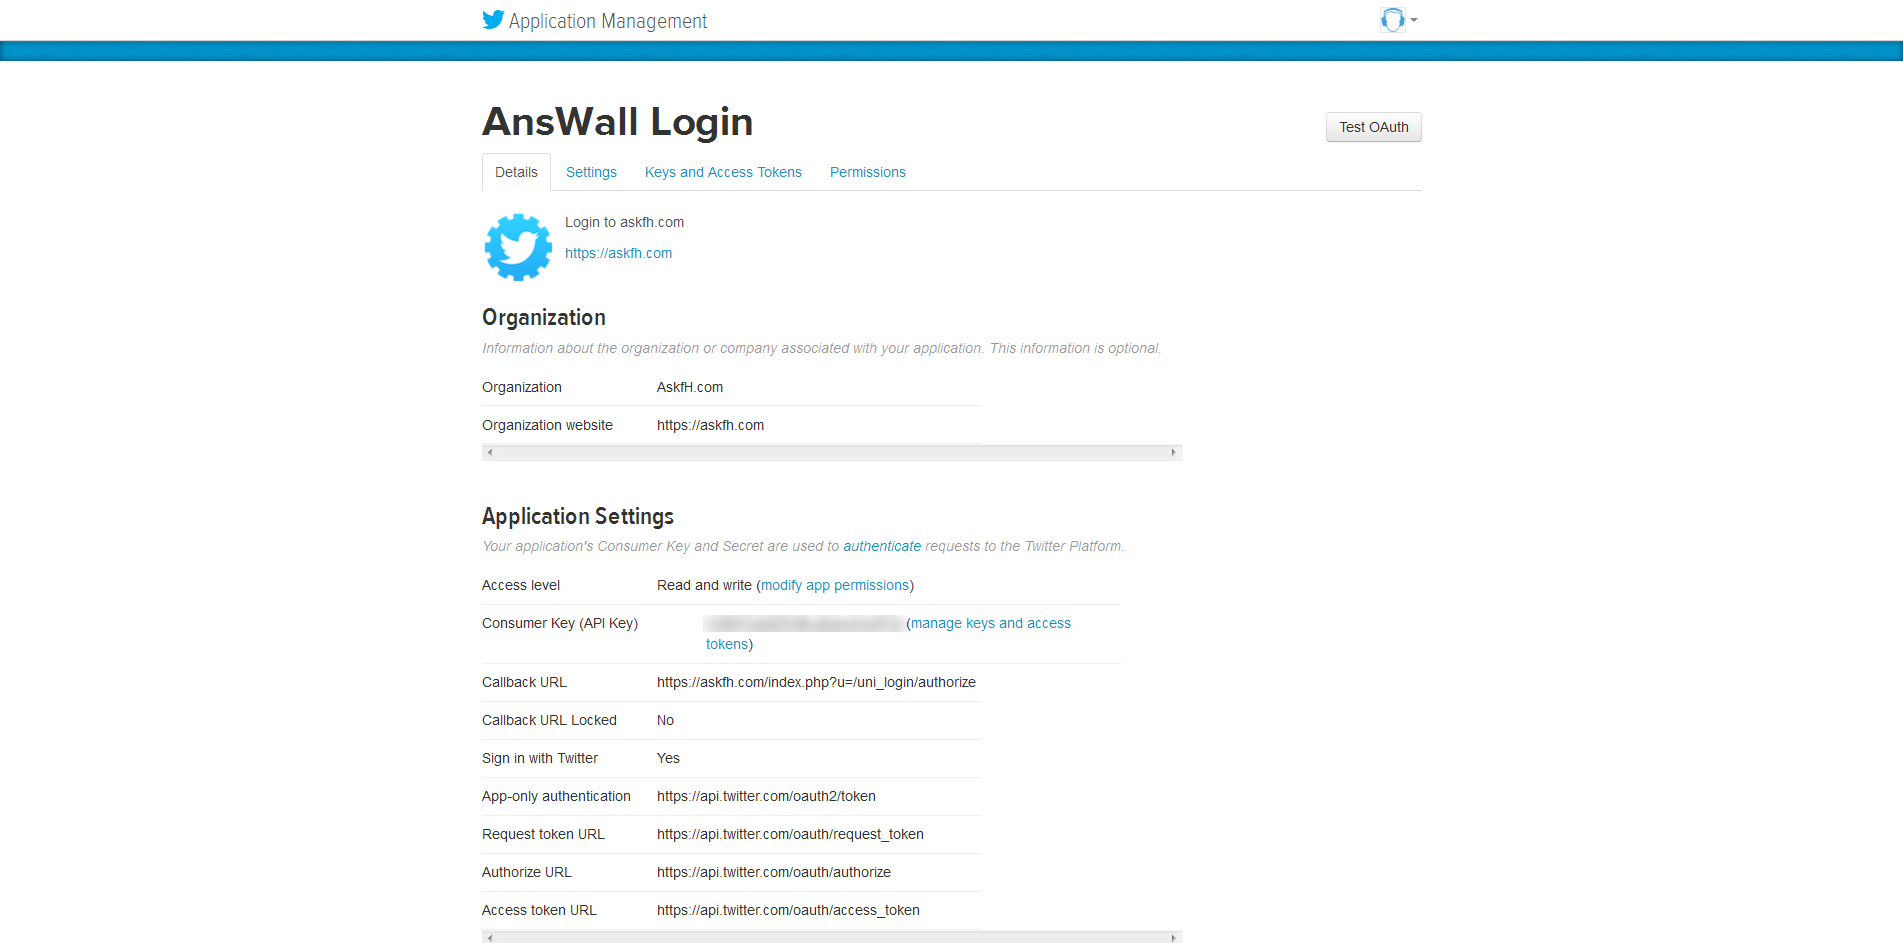Click the Login to askfh.com description text
Viewport: 1903px width, 943px height.
pyautogui.click(x=624, y=222)
